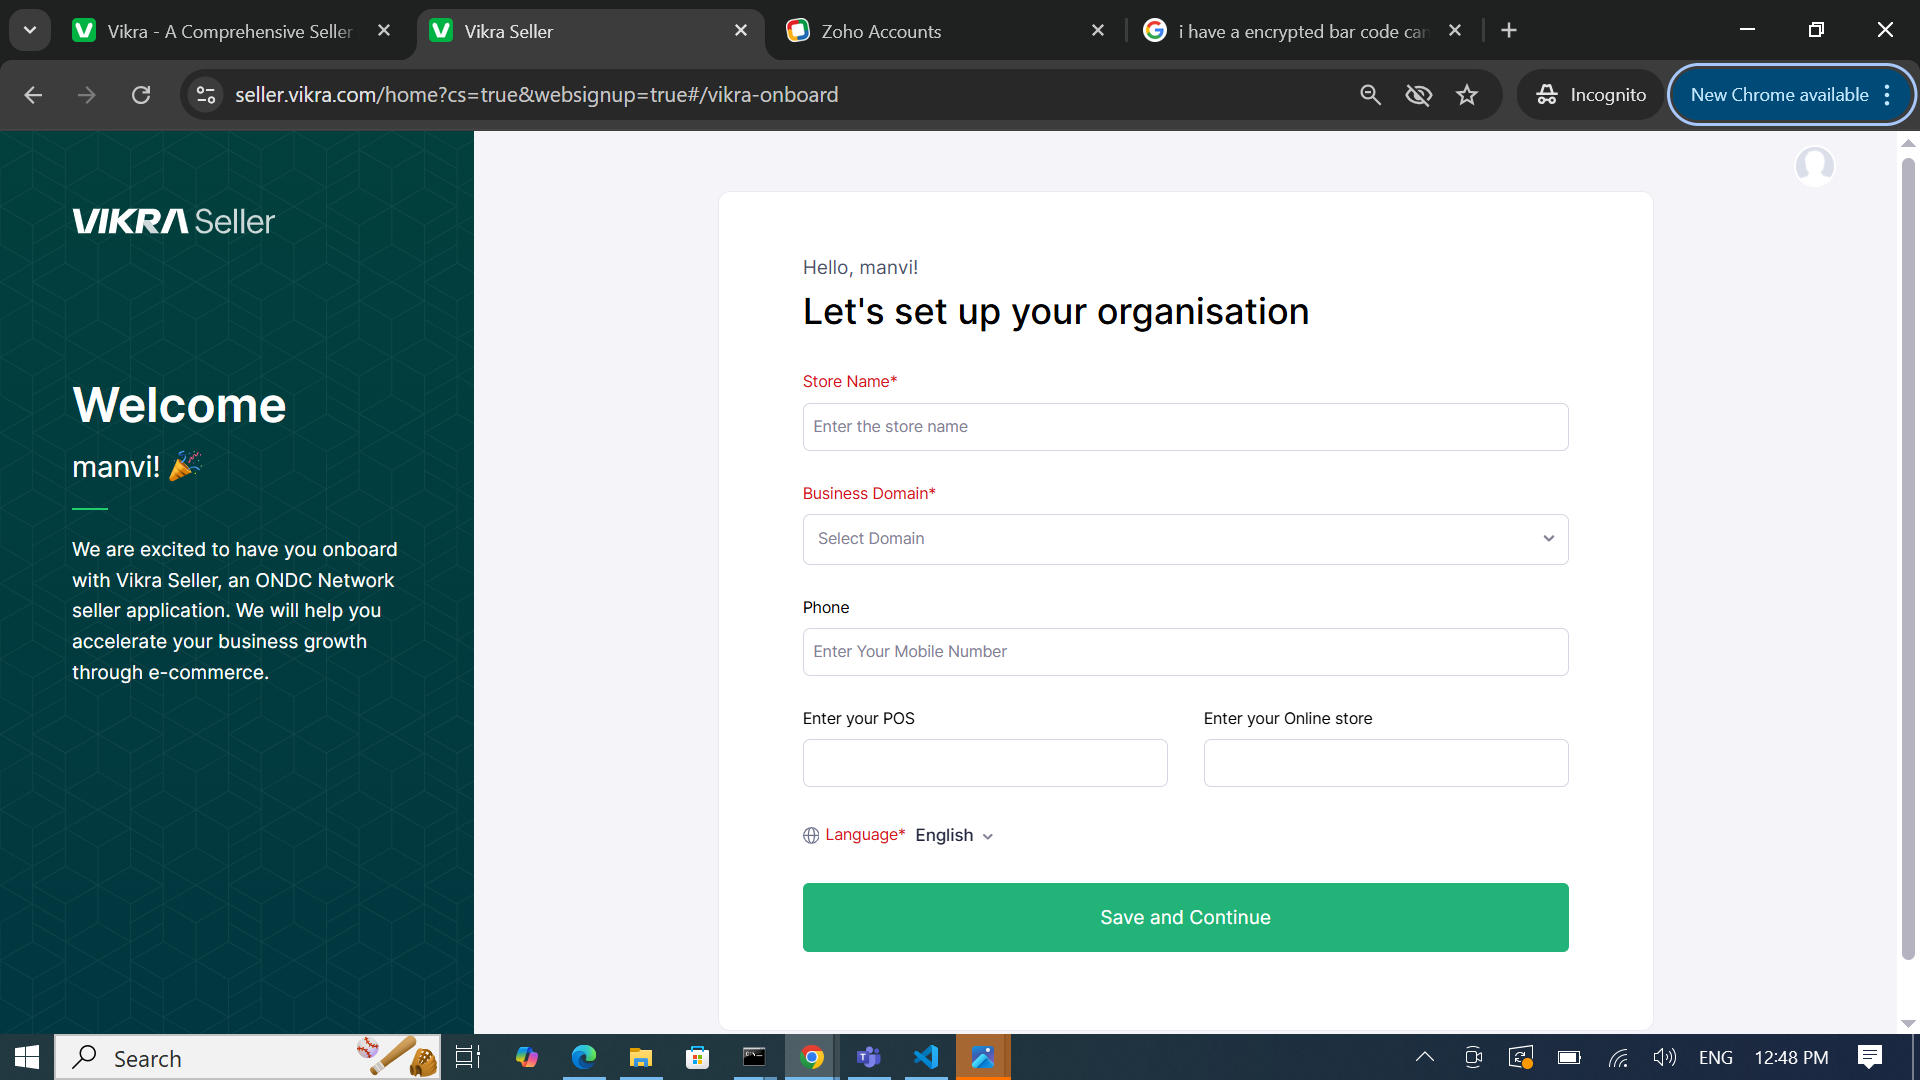Click the Chrome taskbar icon
1920x1080 pixels.
click(x=812, y=1057)
